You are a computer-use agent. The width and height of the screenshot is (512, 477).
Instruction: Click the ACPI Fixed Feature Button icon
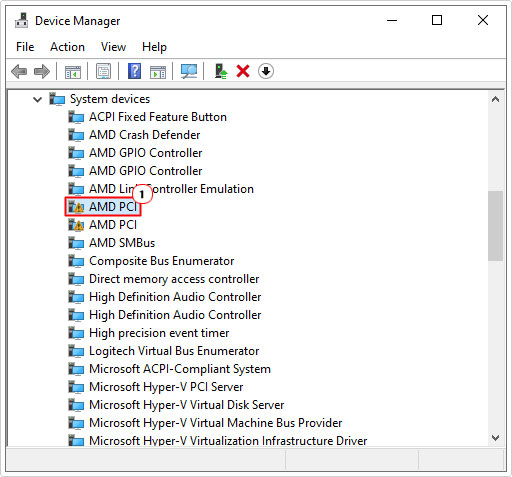[76, 117]
